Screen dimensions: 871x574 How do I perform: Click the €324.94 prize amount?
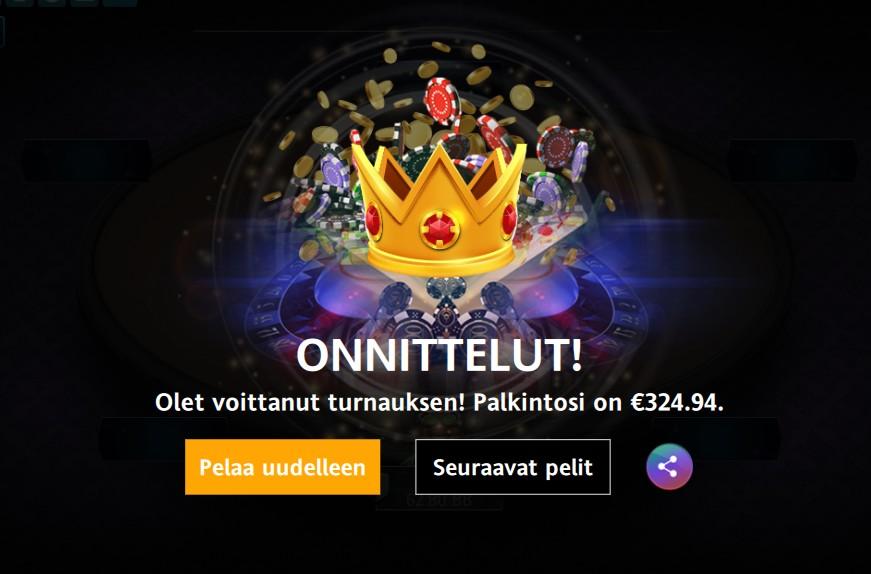click(677, 402)
